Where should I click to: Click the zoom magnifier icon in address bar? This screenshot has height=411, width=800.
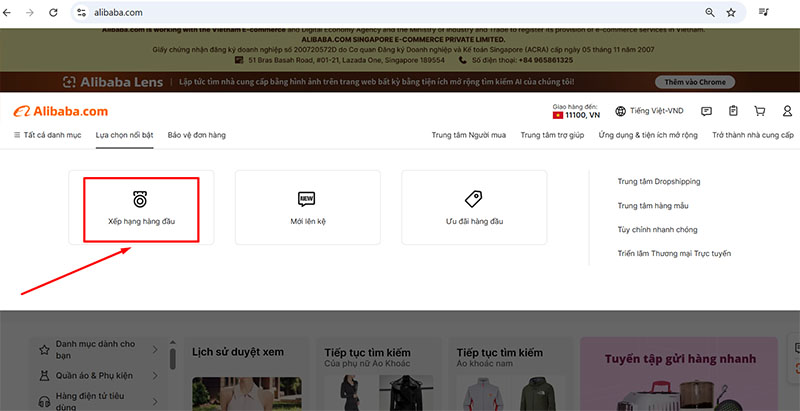[710, 13]
